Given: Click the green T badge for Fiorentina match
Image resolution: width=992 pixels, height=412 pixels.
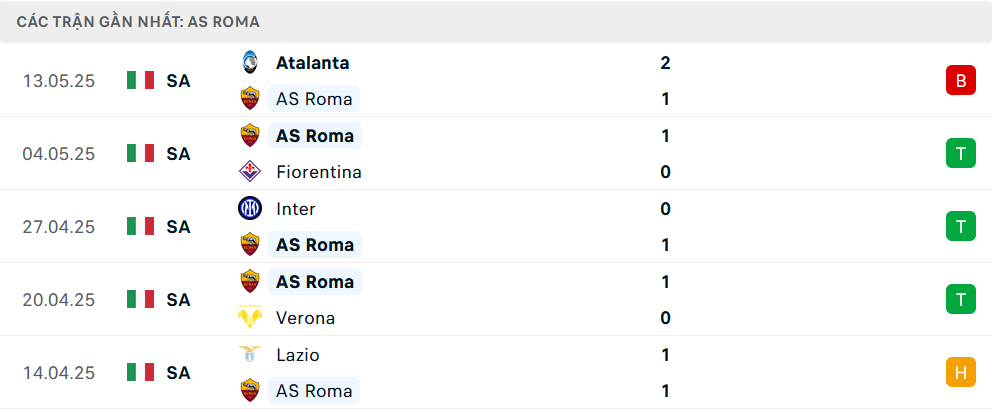Looking at the screenshot, I should (960, 154).
